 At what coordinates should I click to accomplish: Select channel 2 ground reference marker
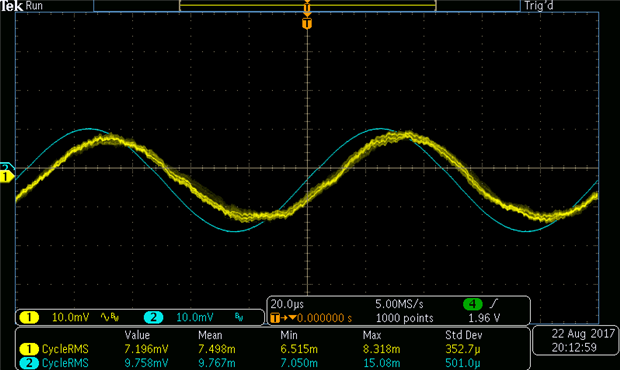coord(7,166)
